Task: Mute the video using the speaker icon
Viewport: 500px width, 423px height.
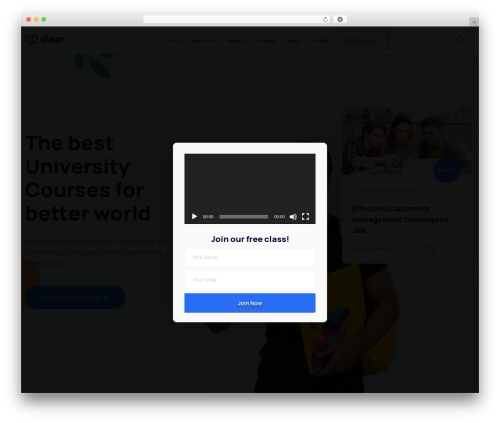Action: tap(293, 217)
